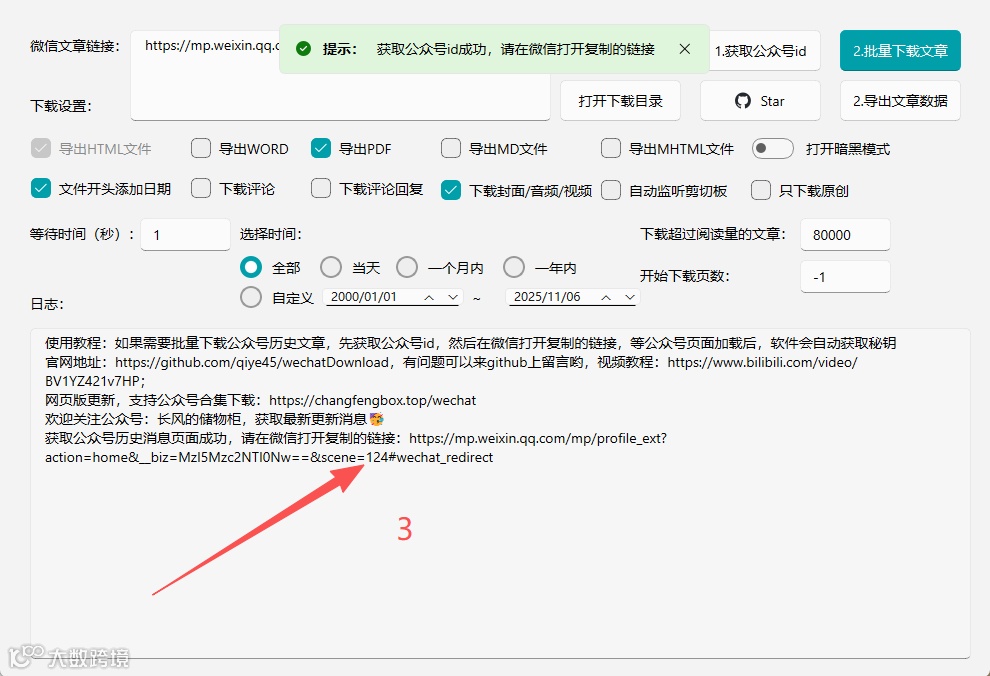Viewport: 990px width, 676px height.
Task: Click the 使用教程 first log line
Action: [470, 343]
